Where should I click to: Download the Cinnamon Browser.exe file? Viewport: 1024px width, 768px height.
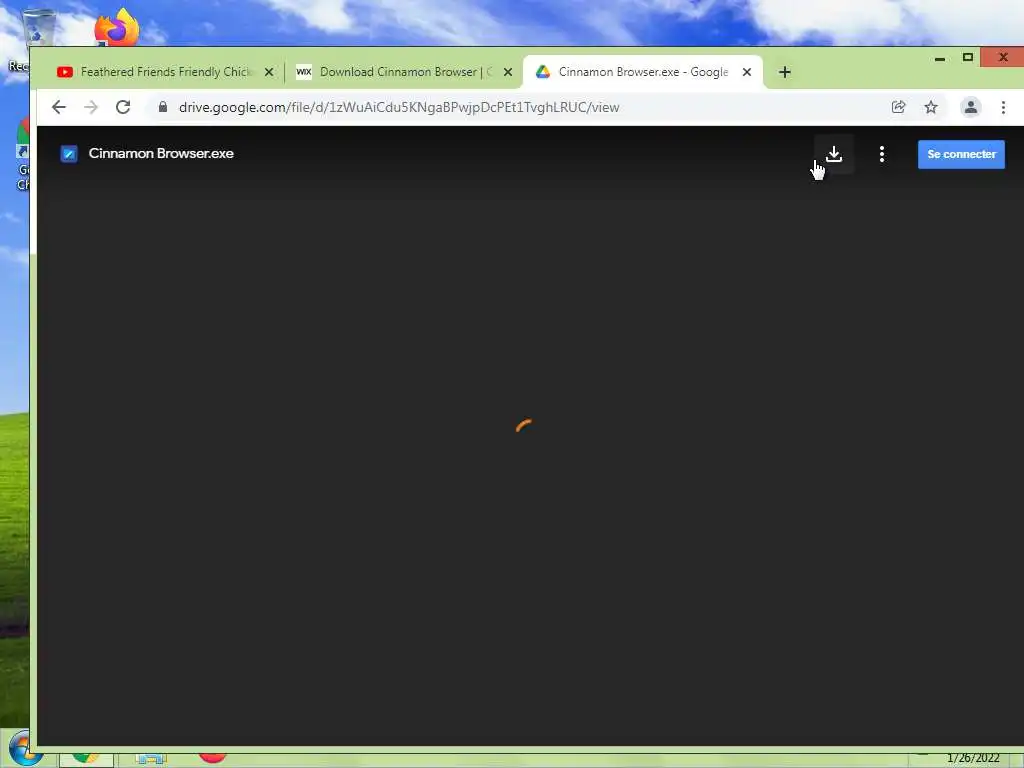(834, 154)
